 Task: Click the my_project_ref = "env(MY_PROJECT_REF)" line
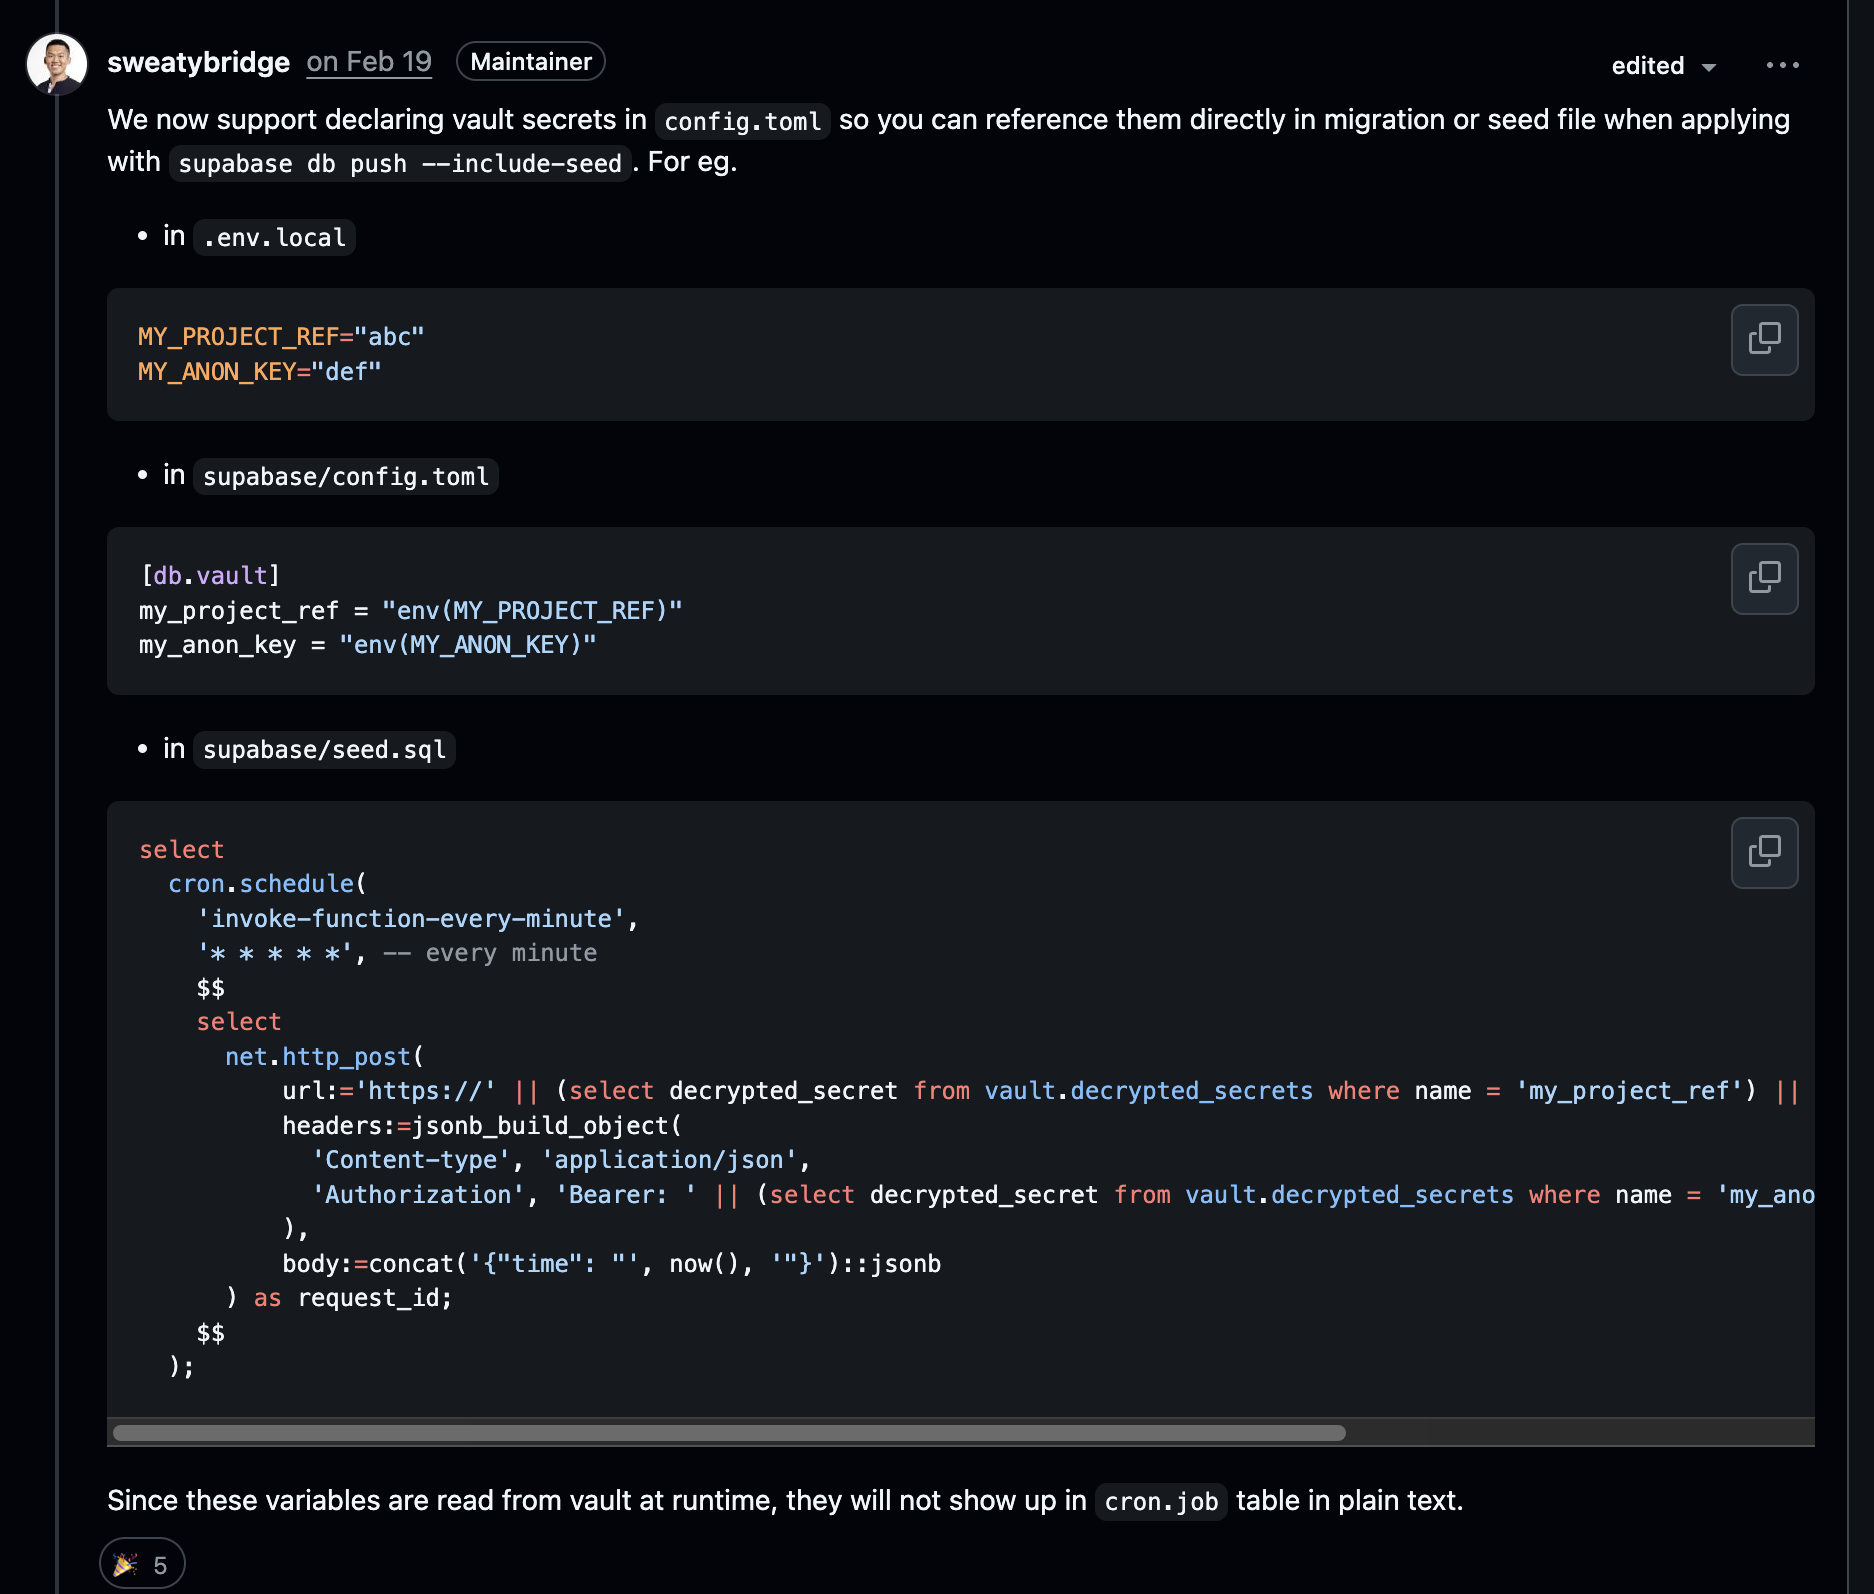click(x=410, y=611)
